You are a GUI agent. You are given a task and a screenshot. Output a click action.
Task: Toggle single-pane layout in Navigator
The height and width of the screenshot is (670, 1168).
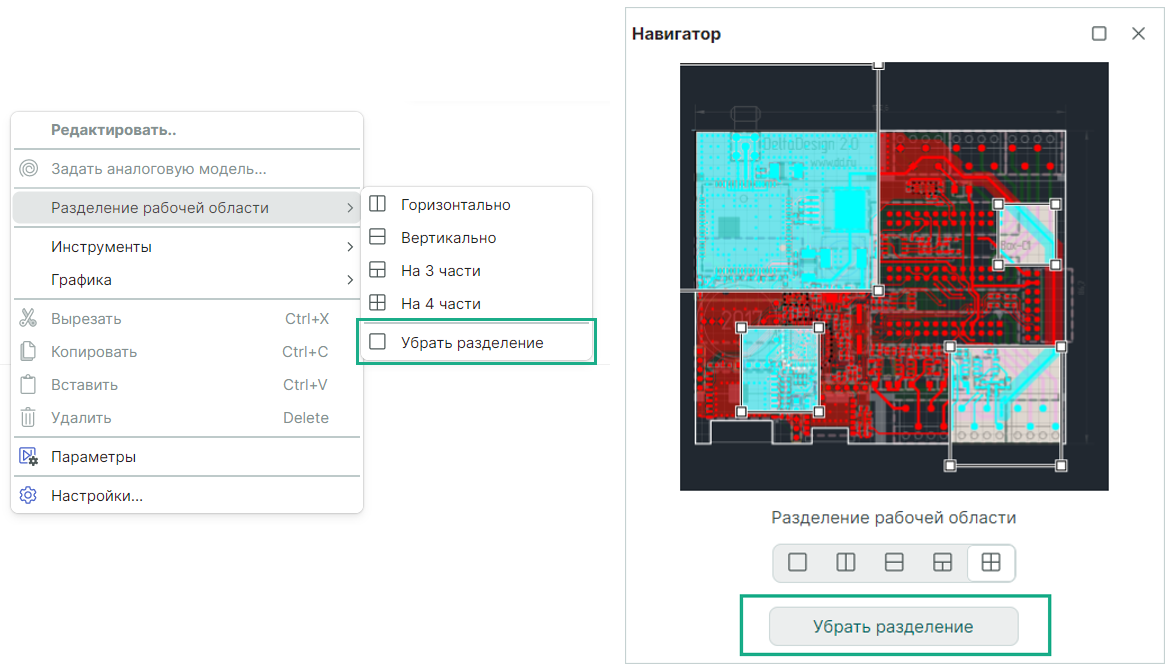[797, 563]
